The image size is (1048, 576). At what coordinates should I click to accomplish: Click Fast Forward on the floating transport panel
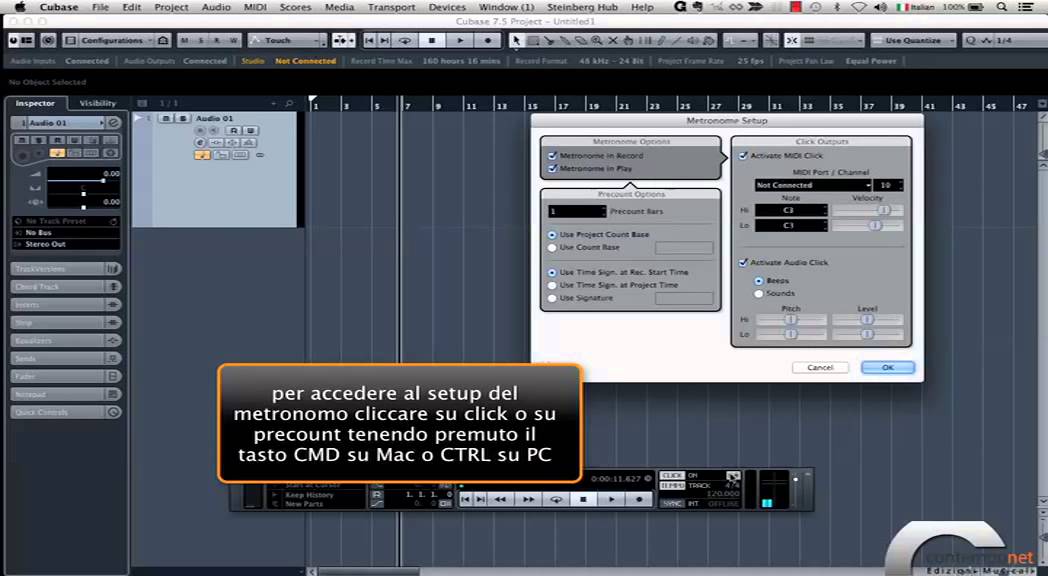(528, 499)
